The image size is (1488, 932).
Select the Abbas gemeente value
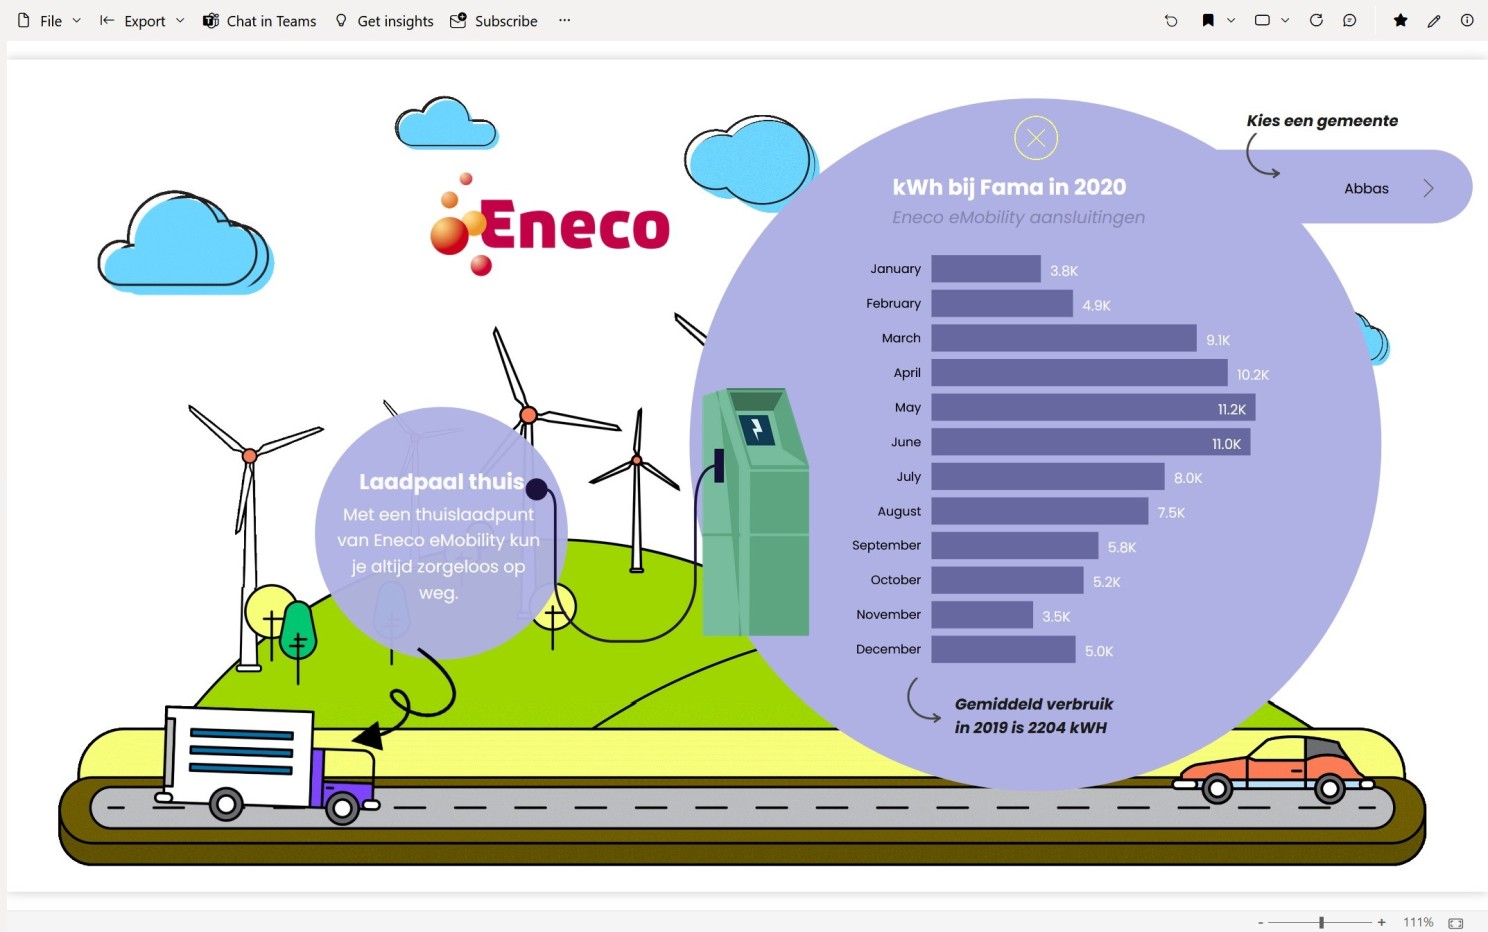pyautogui.click(x=1366, y=188)
